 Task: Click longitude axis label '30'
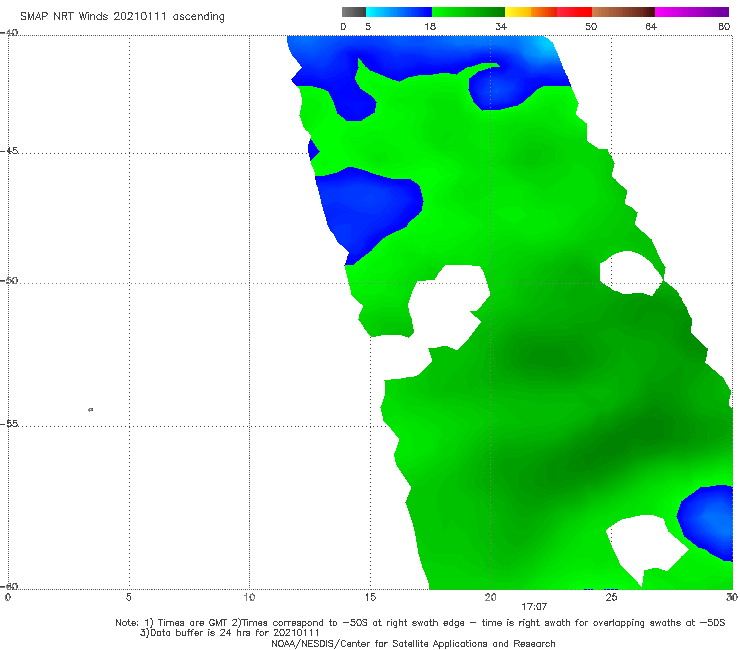tap(732, 598)
